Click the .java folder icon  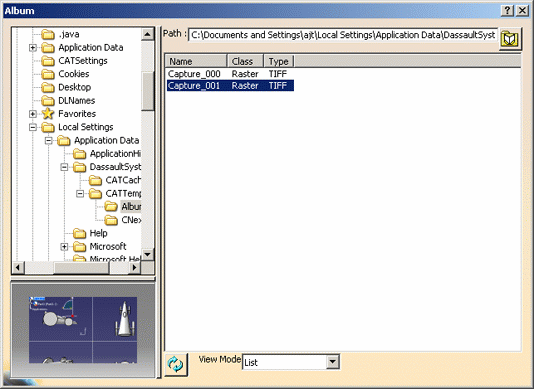(x=48, y=34)
